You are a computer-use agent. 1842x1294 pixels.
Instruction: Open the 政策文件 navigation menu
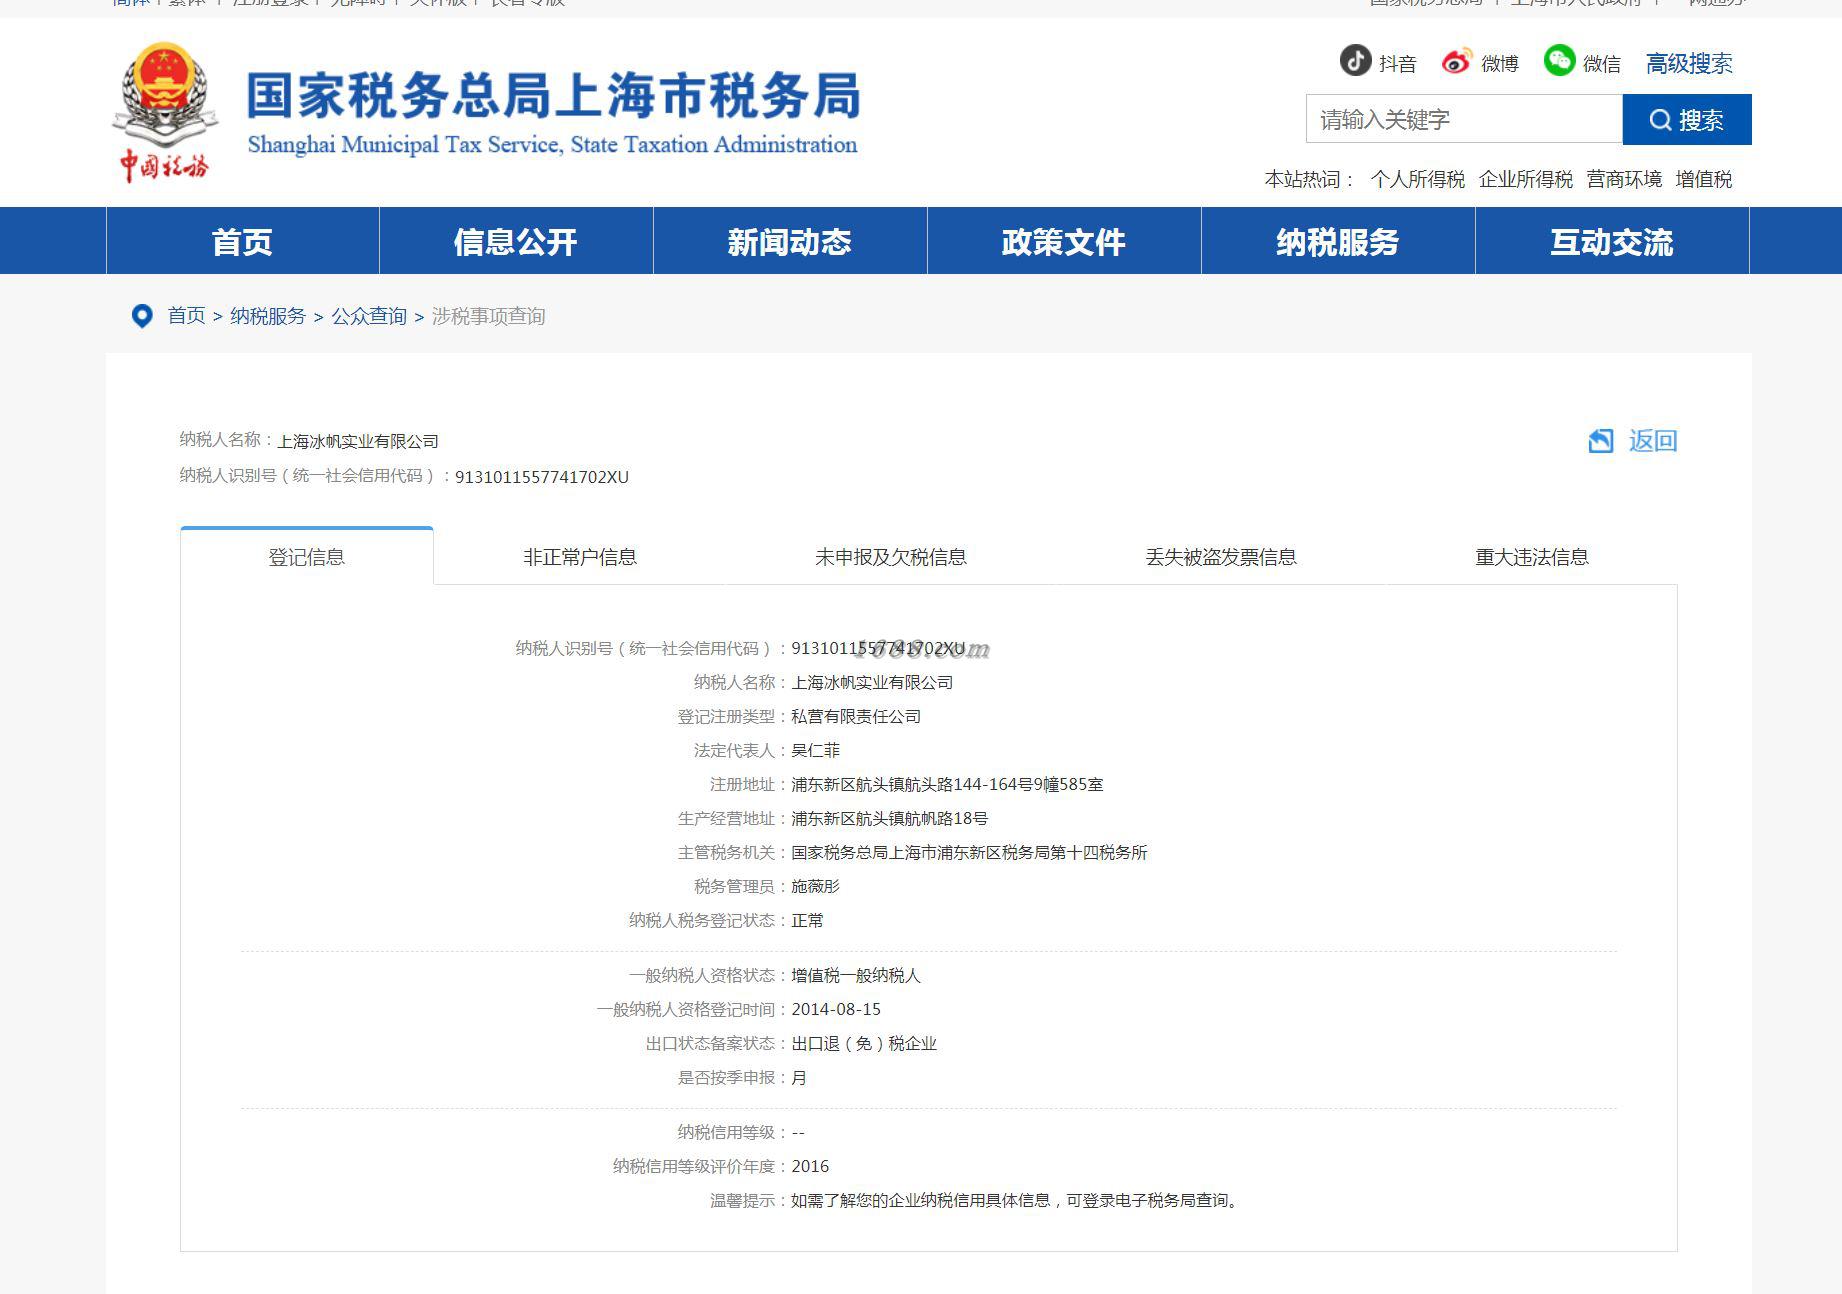1064,241
